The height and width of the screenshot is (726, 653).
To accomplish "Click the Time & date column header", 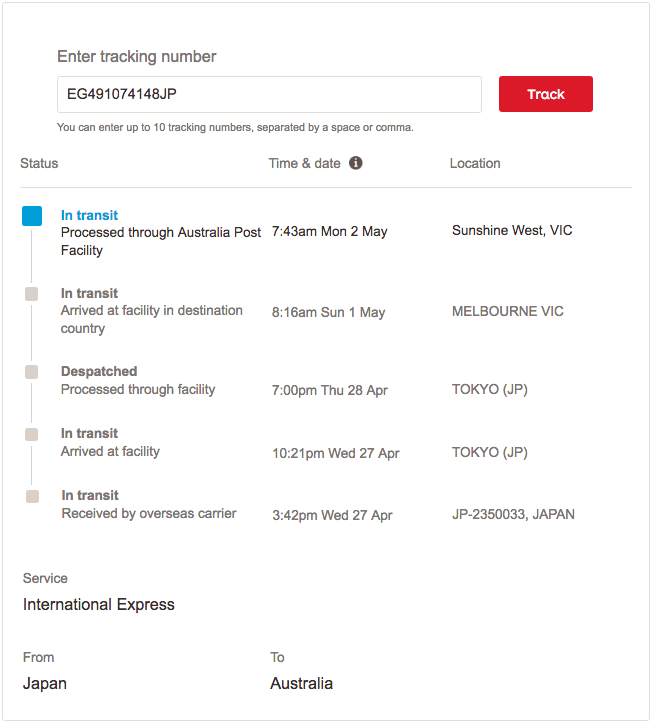I will pyautogui.click(x=304, y=163).
